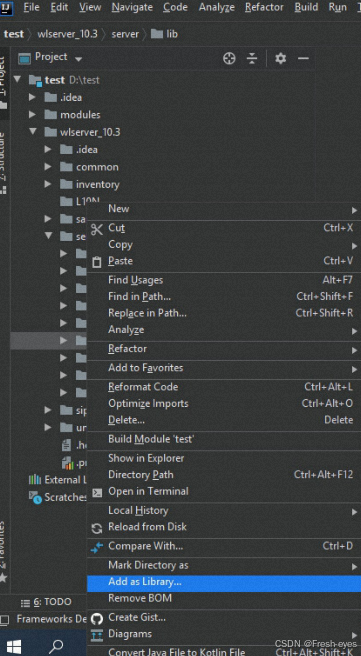Open the Refactor menu in menu bar

click(264, 7)
